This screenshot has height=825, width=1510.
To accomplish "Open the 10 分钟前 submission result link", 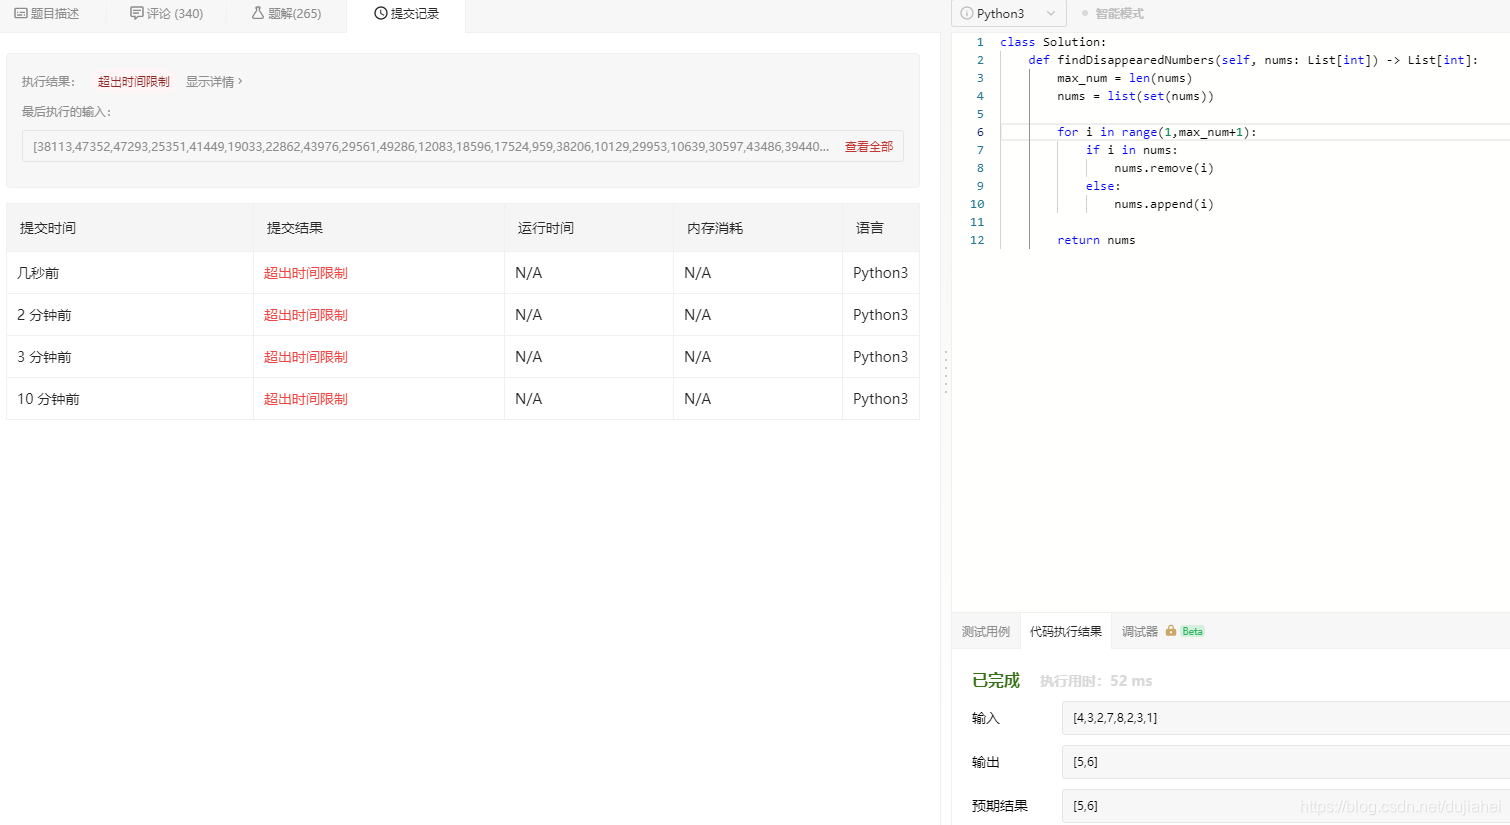I will pyautogui.click(x=306, y=399).
